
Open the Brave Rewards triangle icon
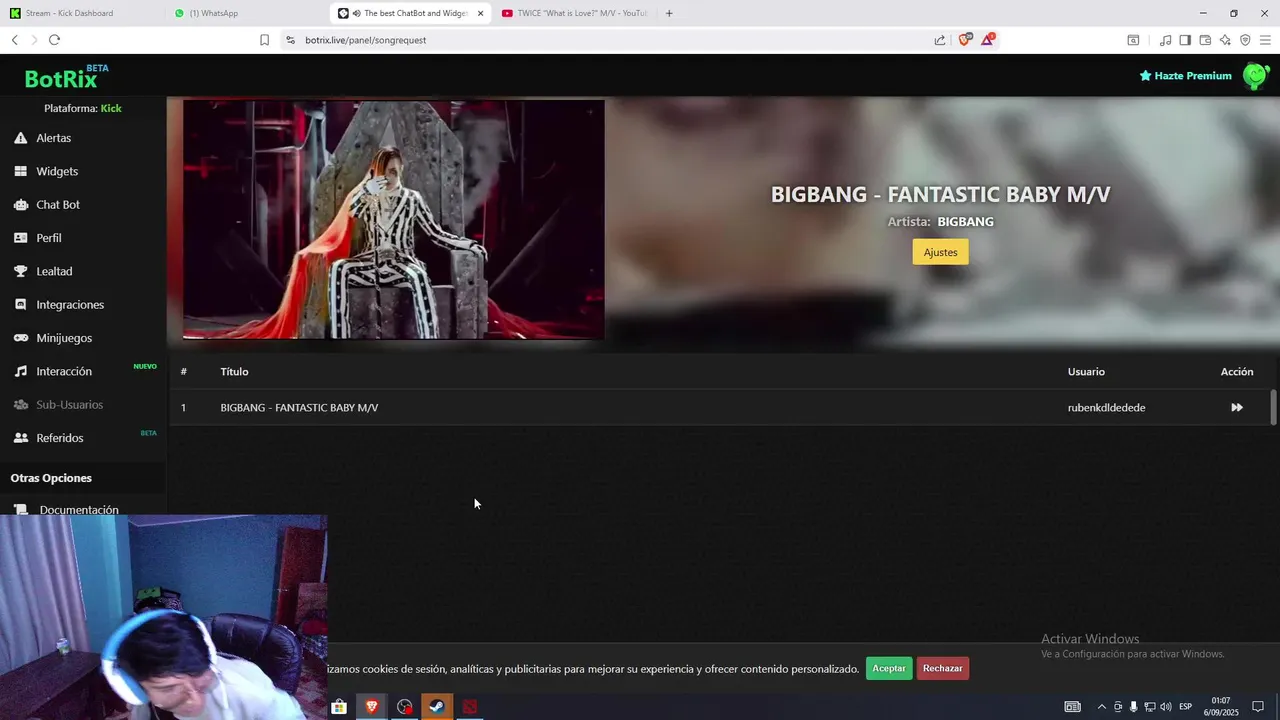(988, 39)
